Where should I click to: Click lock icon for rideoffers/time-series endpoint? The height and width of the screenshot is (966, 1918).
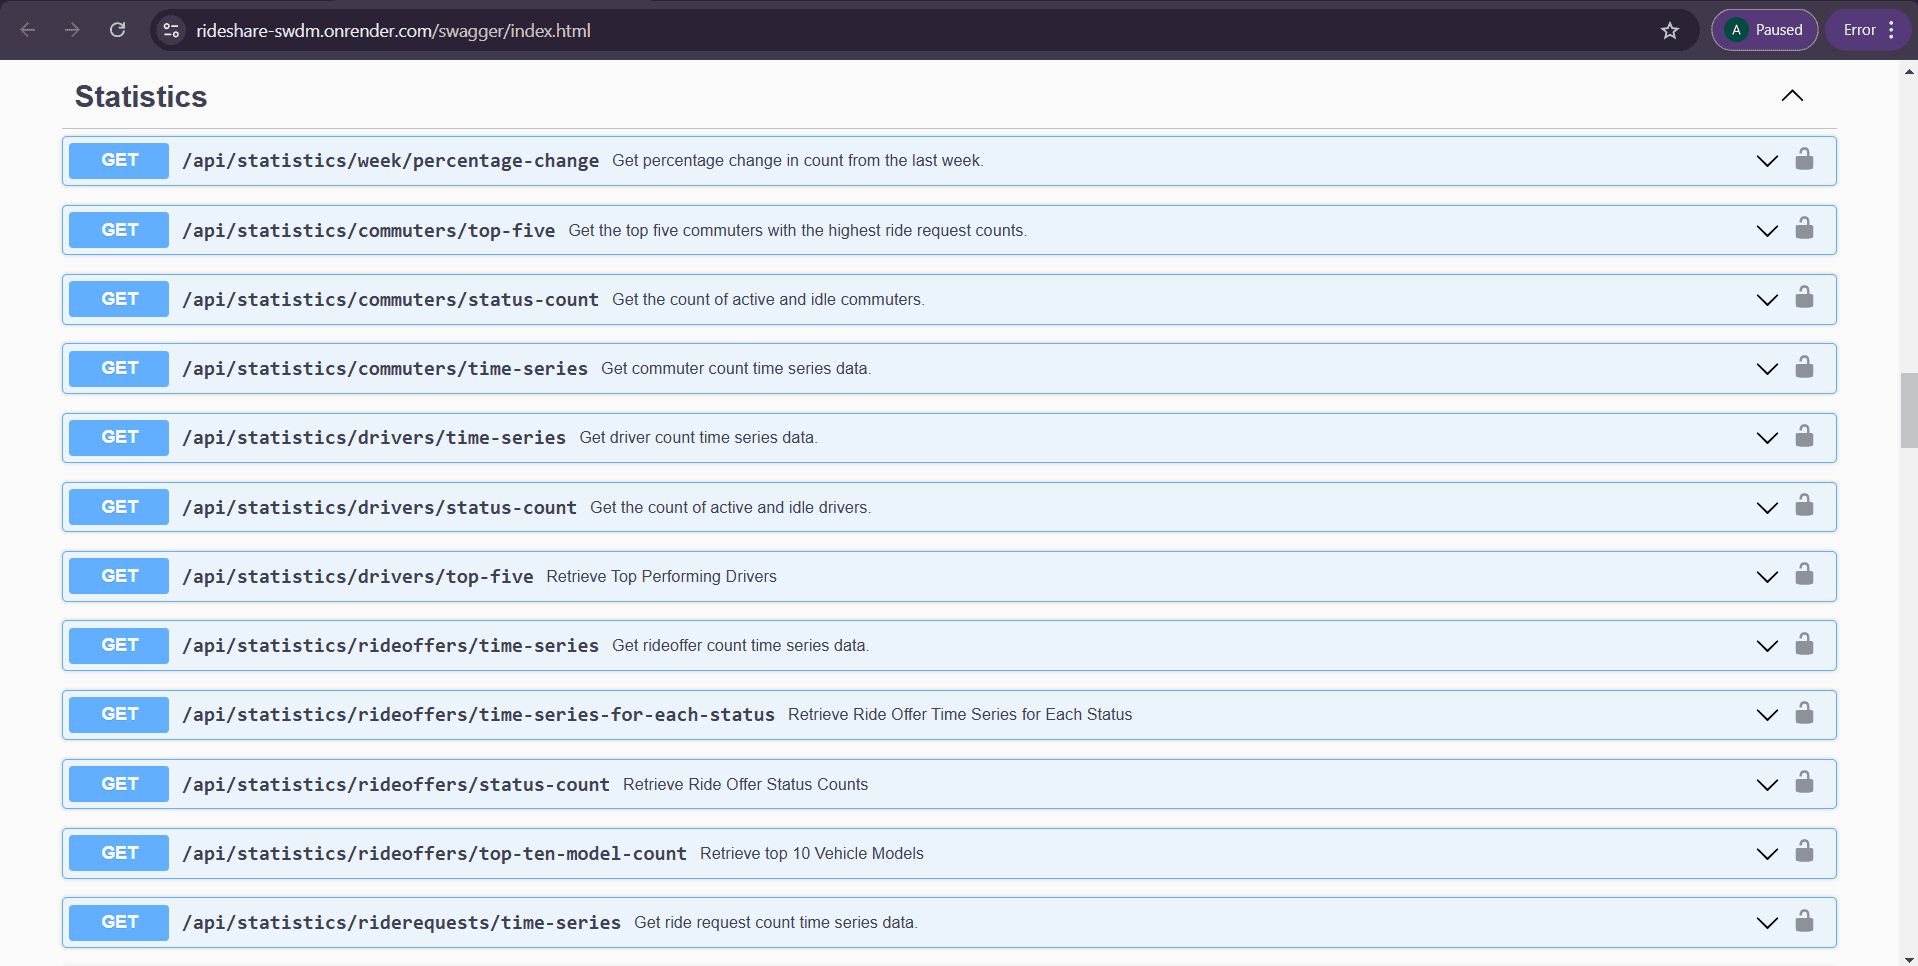coord(1804,644)
